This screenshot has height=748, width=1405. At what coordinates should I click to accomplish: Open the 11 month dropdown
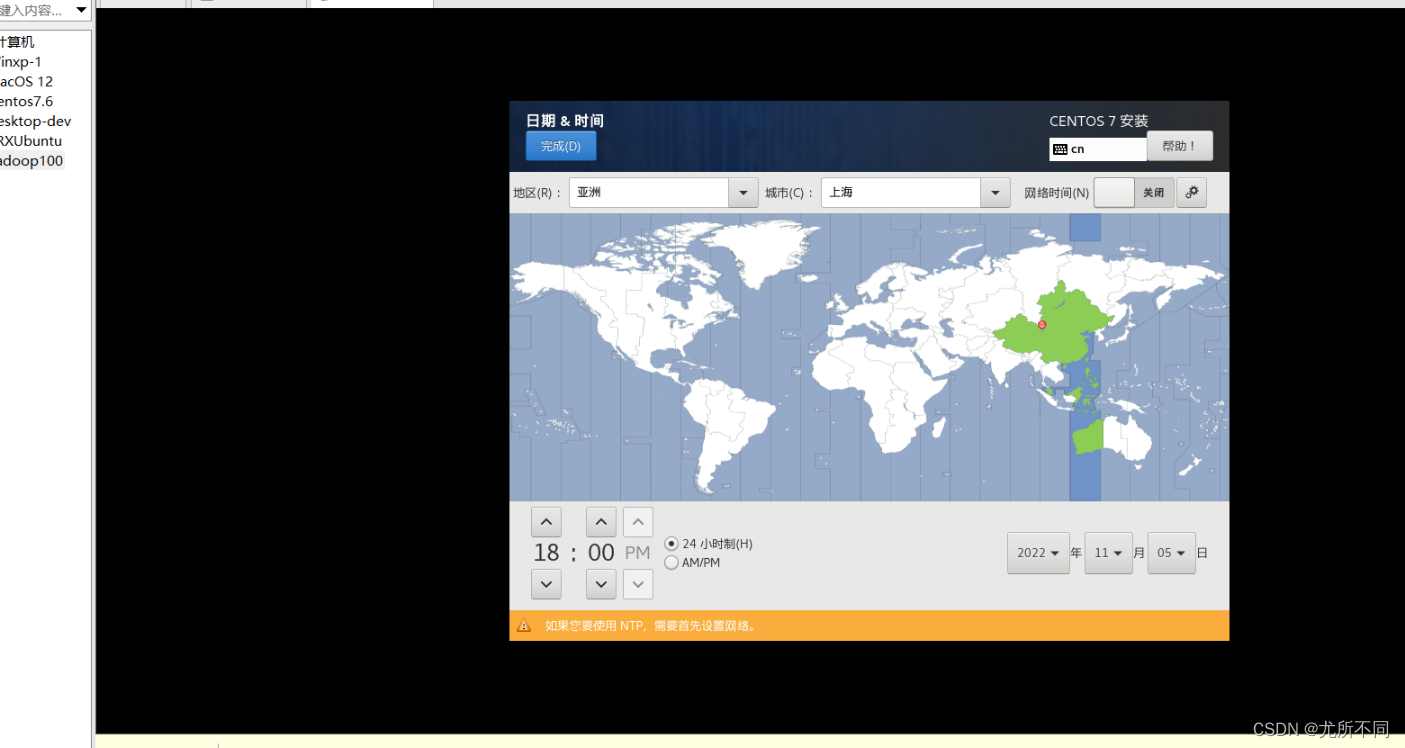click(x=1108, y=553)
